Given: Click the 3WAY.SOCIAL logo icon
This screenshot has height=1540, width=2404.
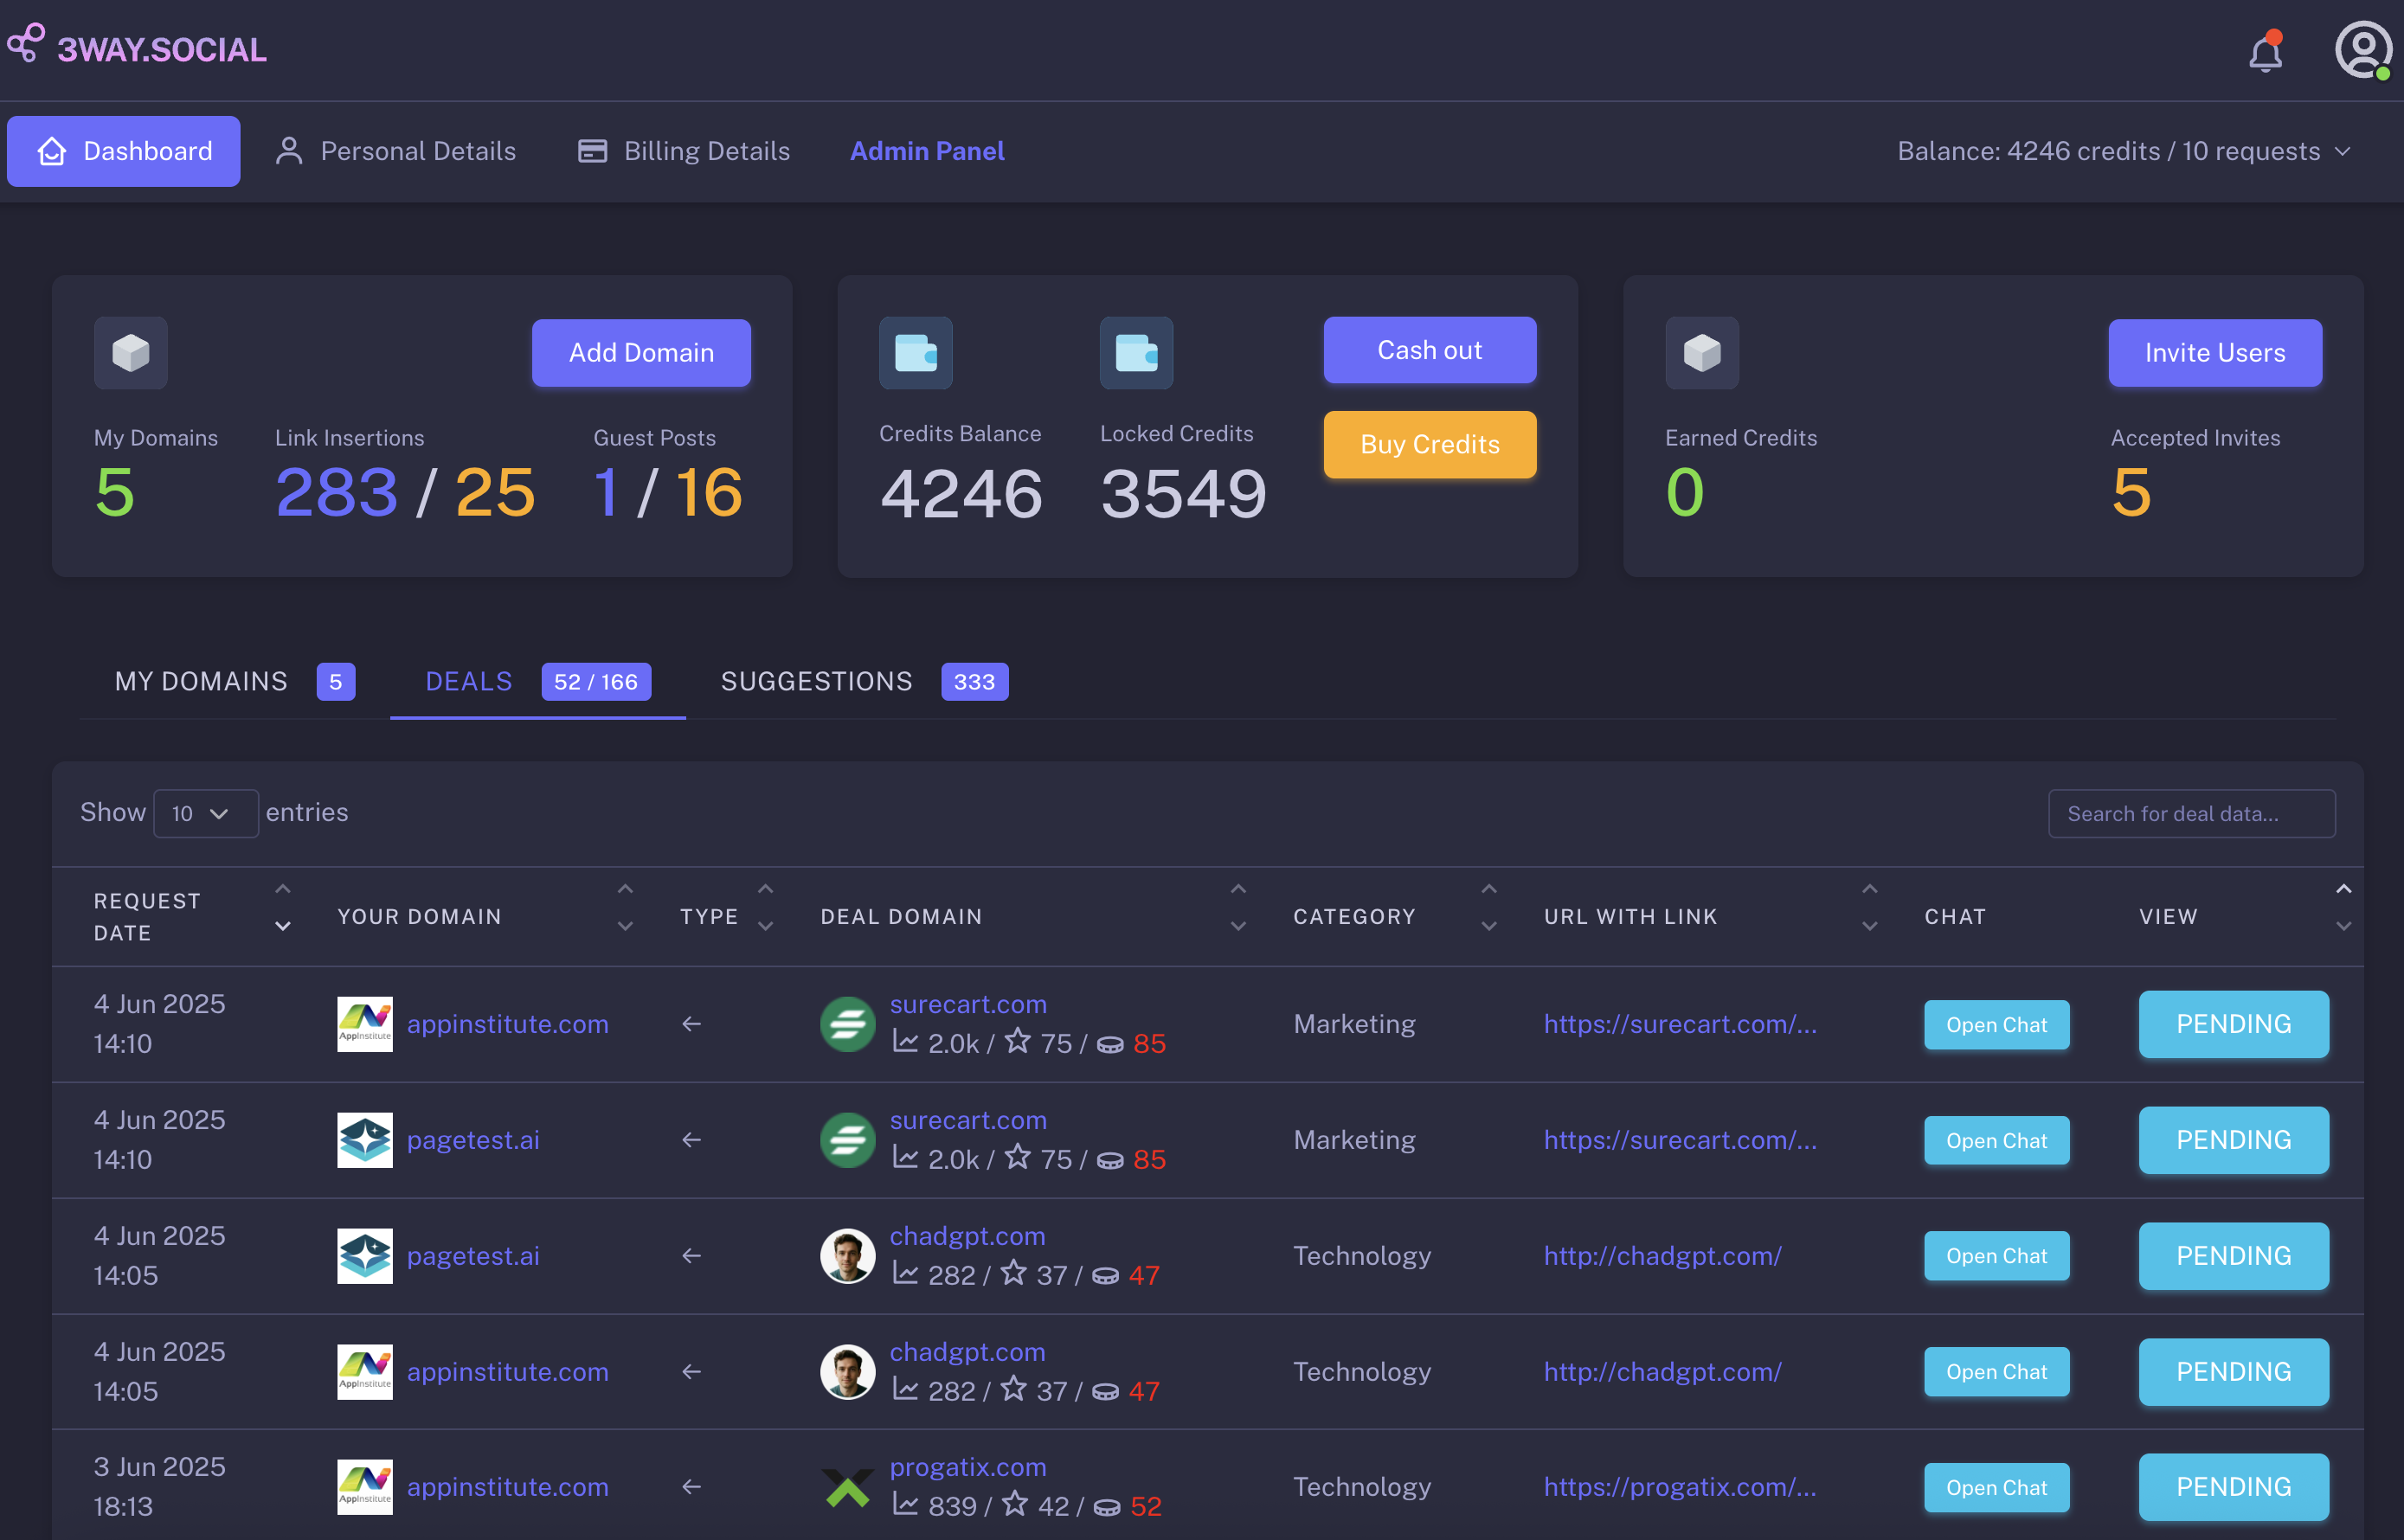Looking at the screenshot, I should point(27,43).
